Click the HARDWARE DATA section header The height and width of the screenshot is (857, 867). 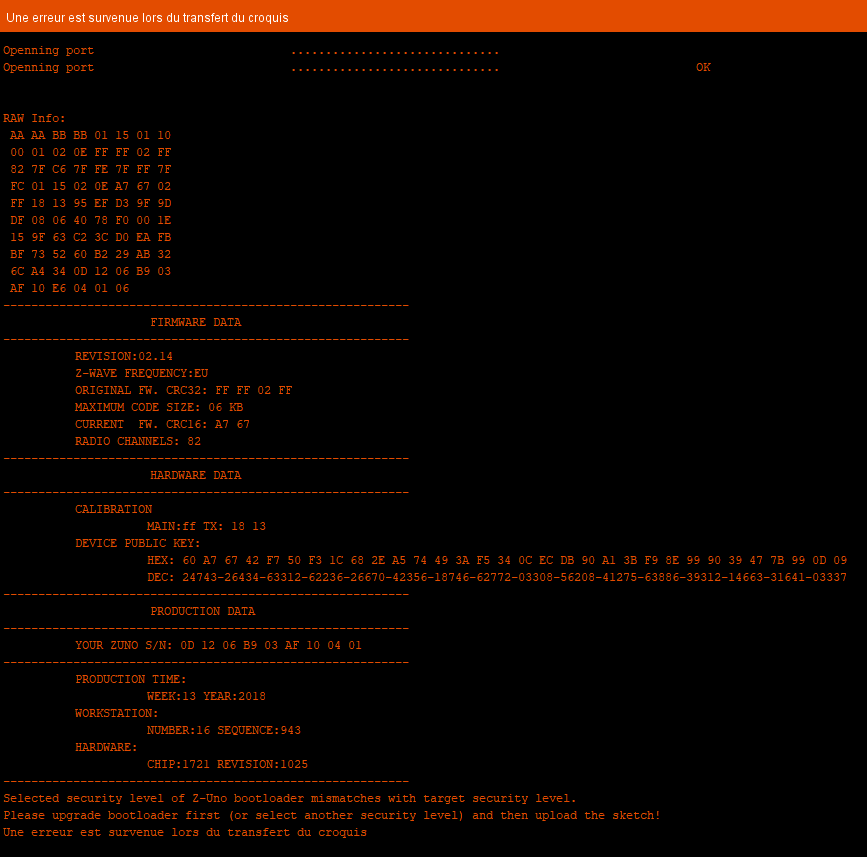195,476
